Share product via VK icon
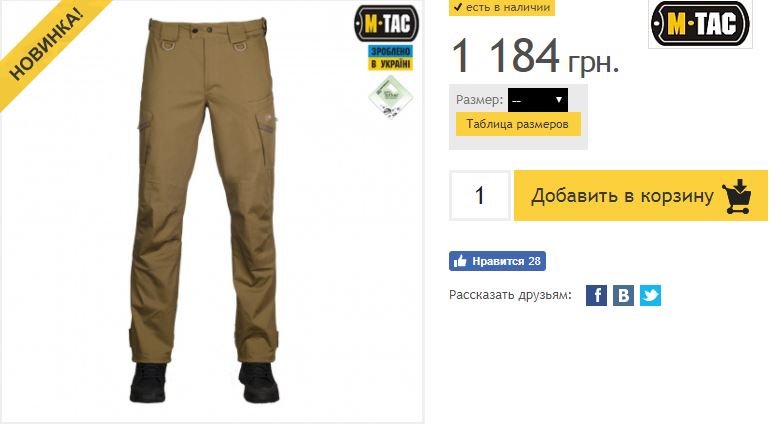The image size is (779, 425). point(623,295)
